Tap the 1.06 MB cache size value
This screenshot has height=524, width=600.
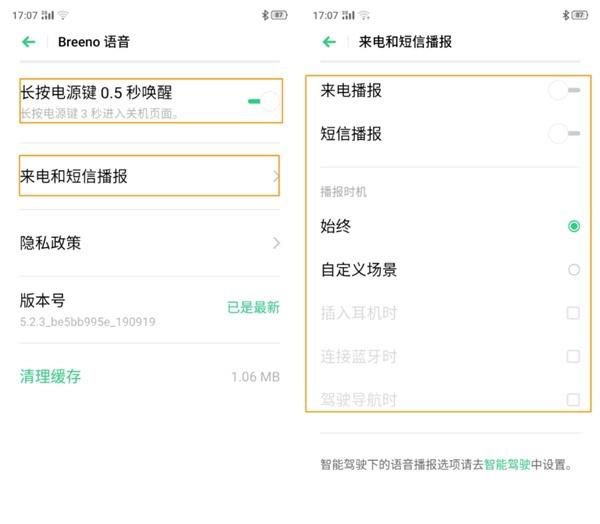256,377
